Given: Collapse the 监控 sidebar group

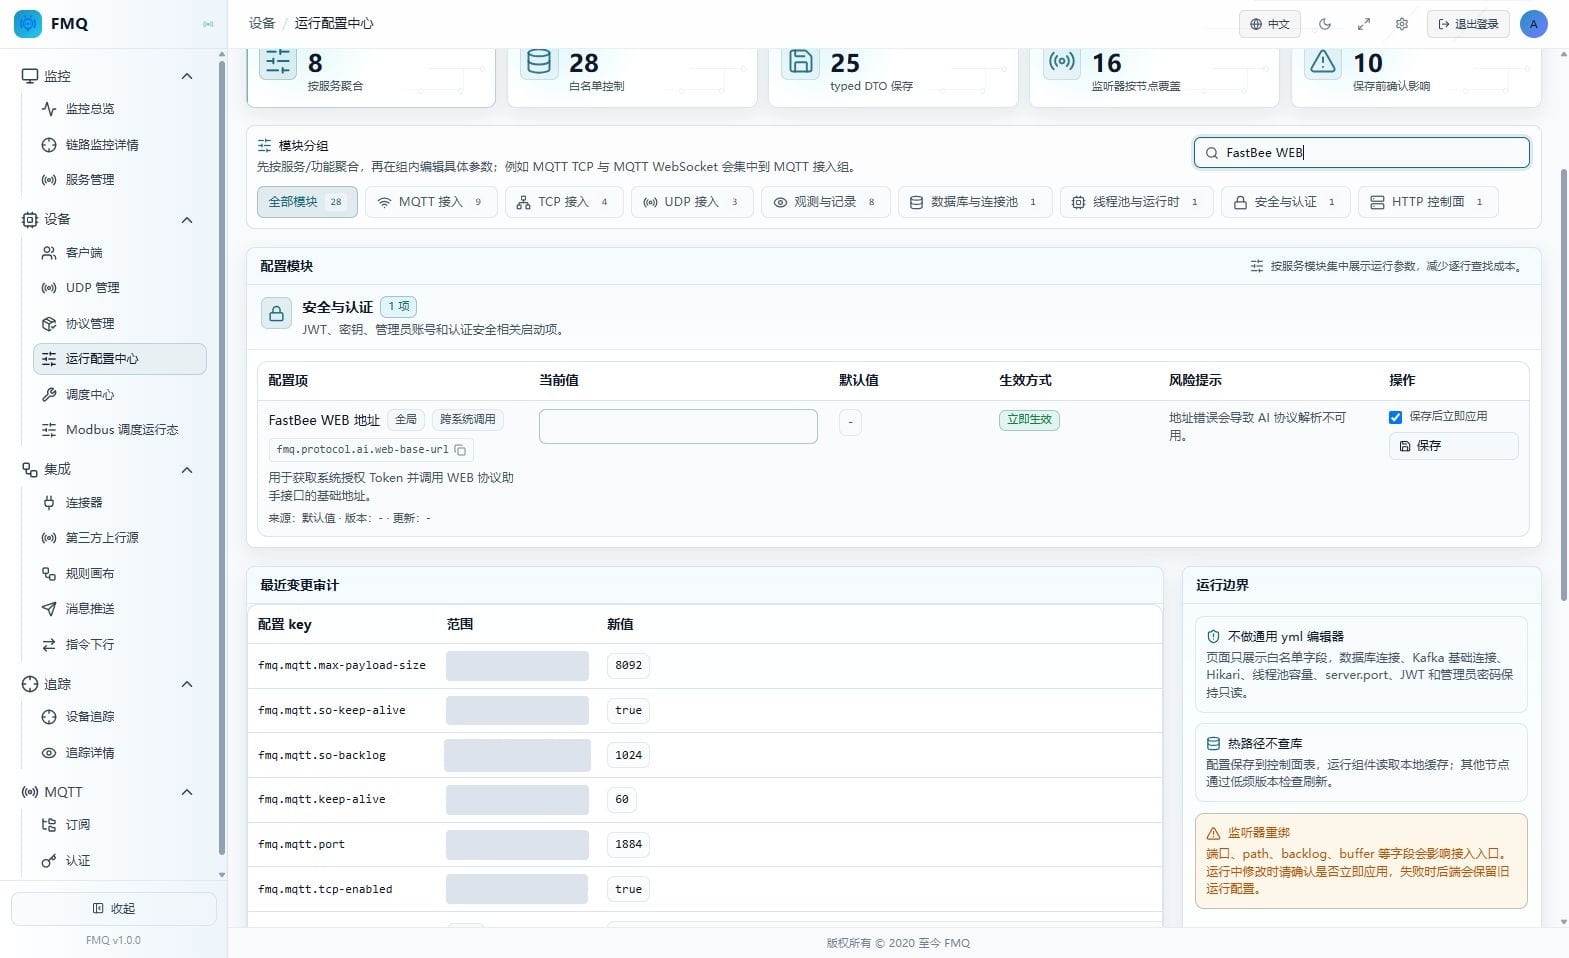Looking at the screenshot, I should [186, 76].
